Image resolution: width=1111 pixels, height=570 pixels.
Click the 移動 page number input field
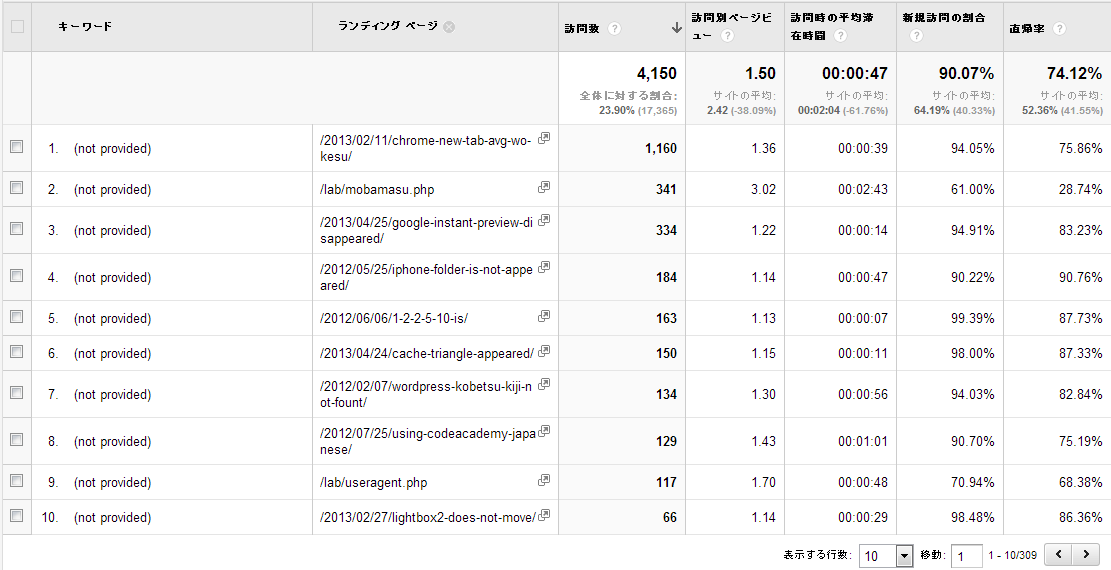coord(966,556)
